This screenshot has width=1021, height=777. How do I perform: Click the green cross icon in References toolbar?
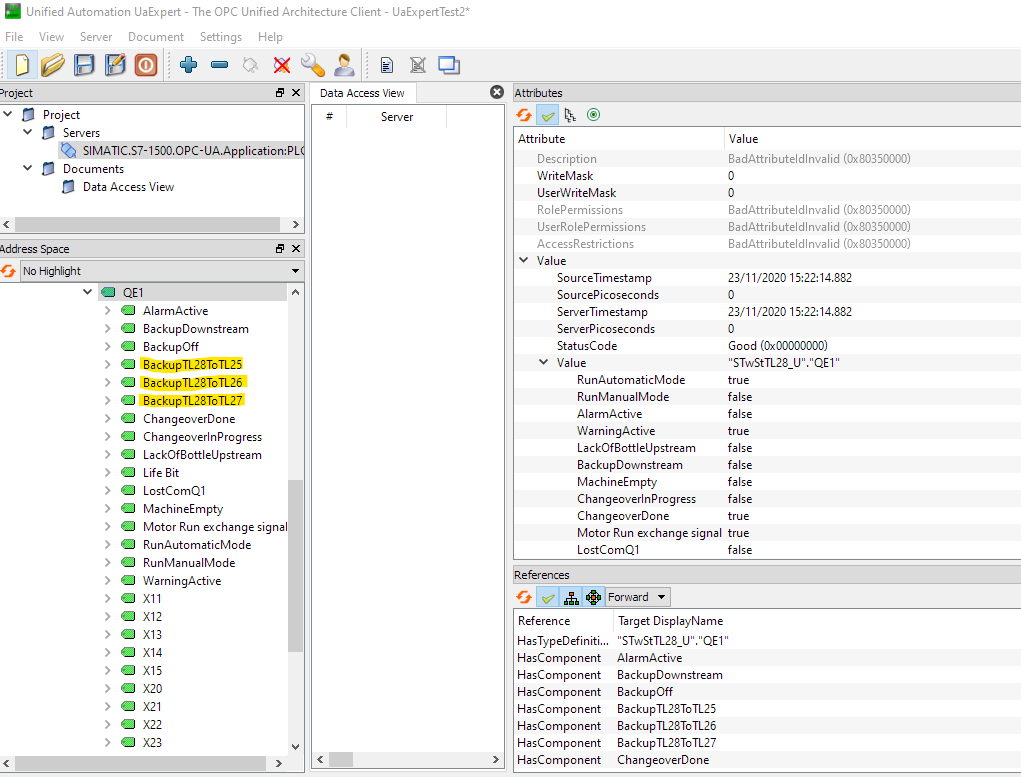click(x=593, y=597)
